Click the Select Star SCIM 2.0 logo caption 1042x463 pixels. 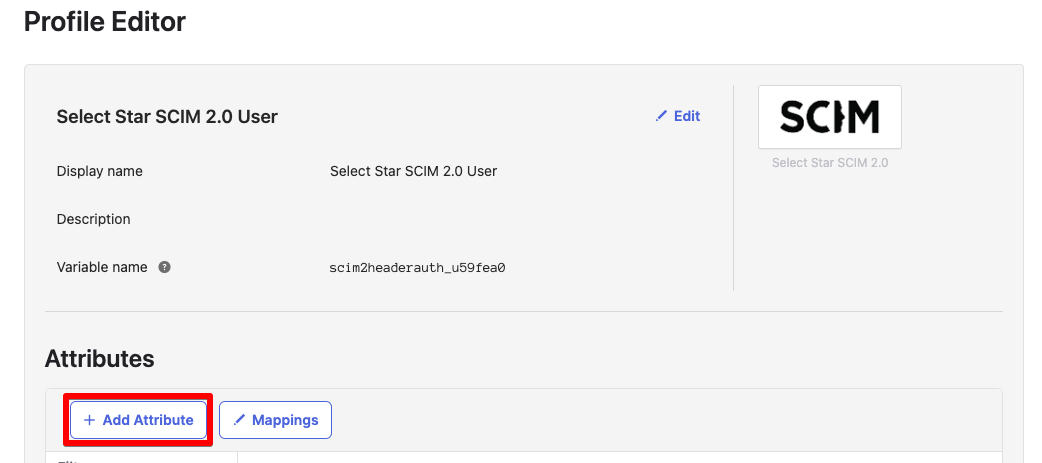(x=829, y=163)
